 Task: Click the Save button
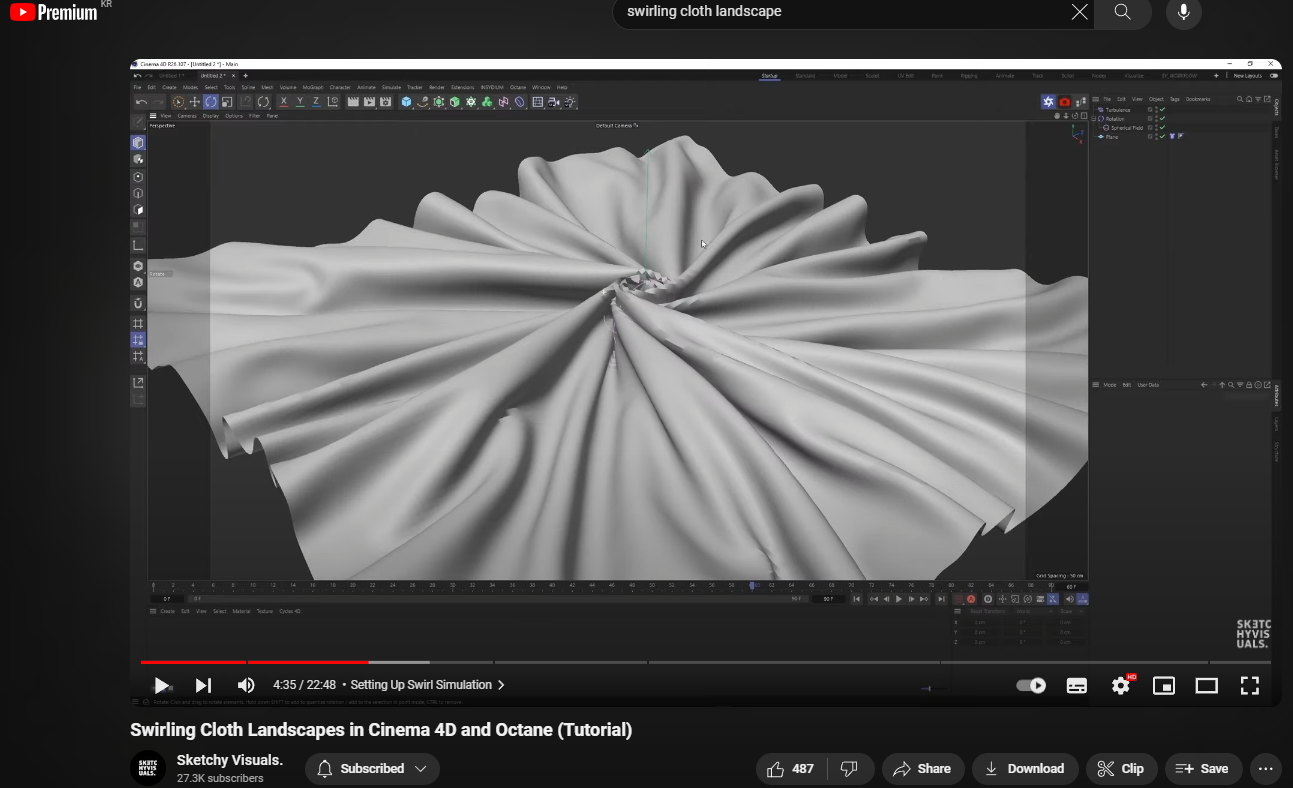1203,769
